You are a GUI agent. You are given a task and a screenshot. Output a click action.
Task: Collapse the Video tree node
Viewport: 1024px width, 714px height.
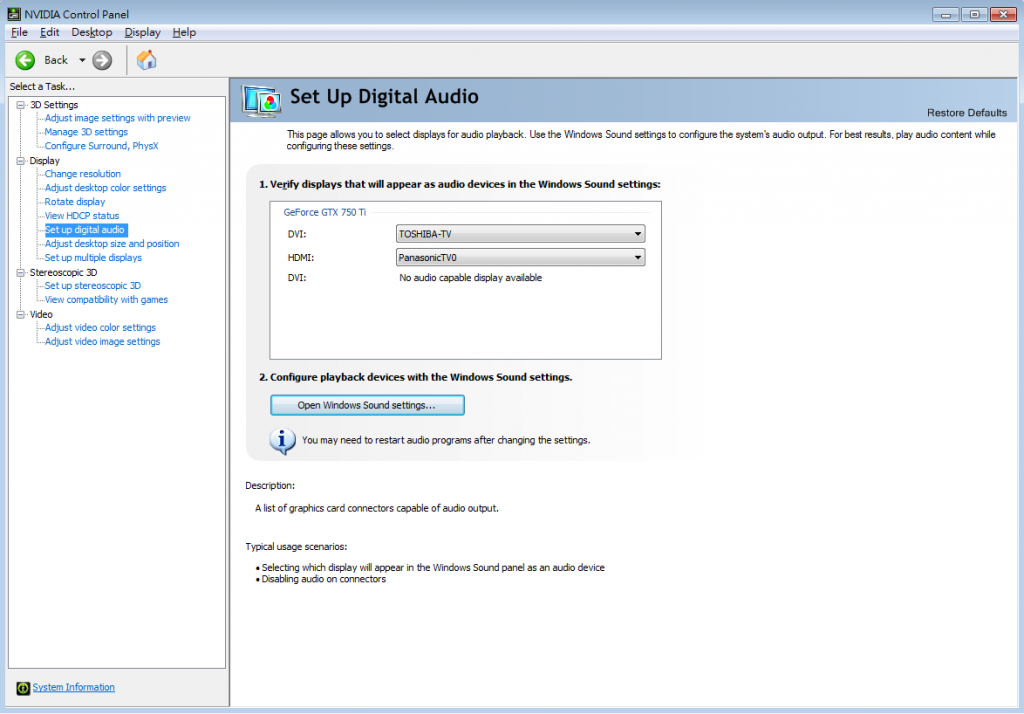click(x=21, y=314)
